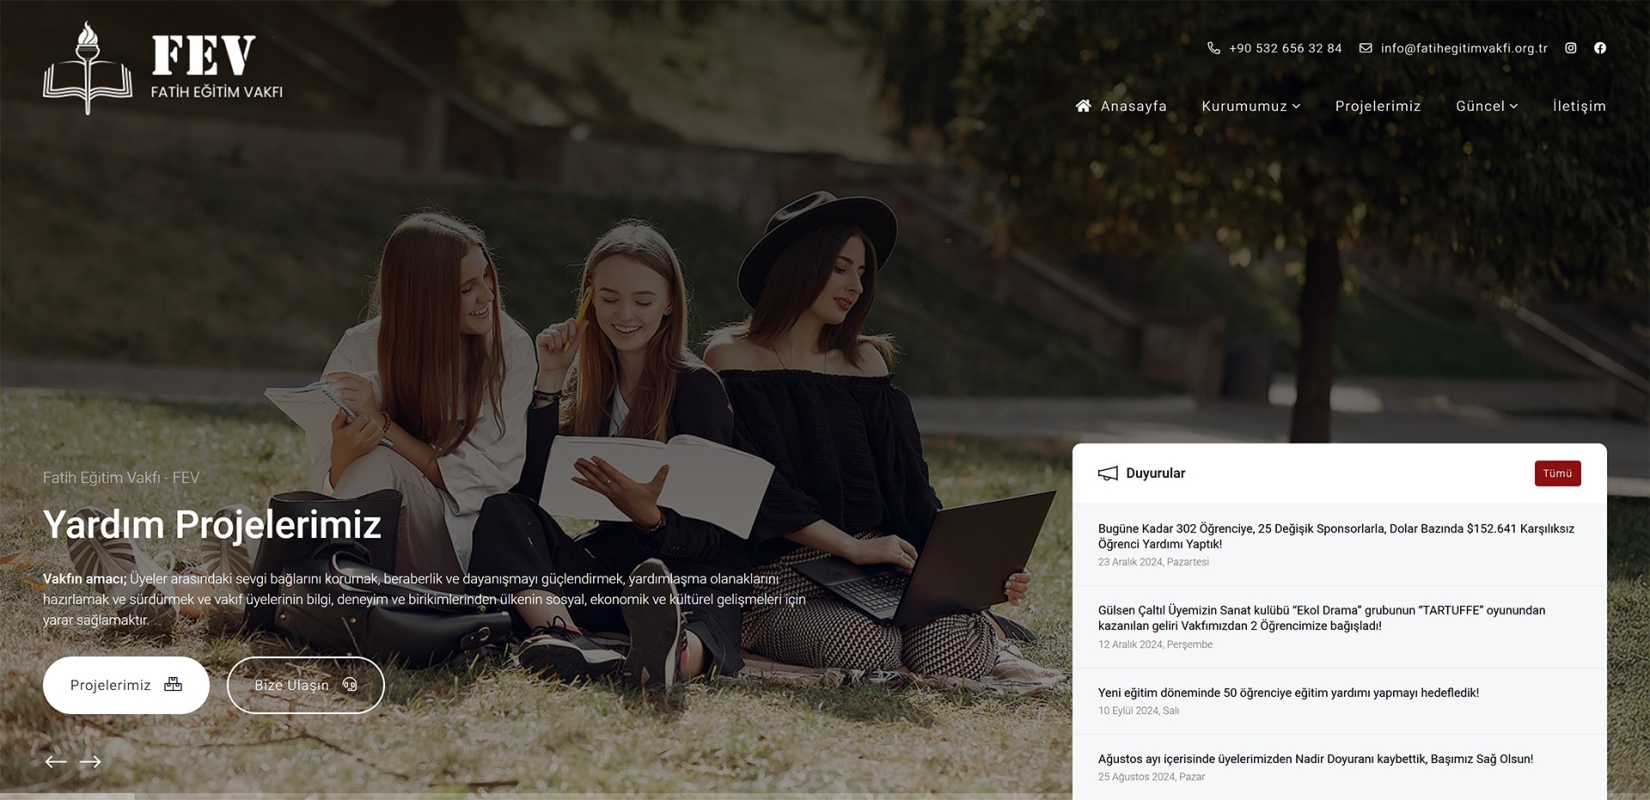Open the Instagram icon link

[x=1571, y=48]
